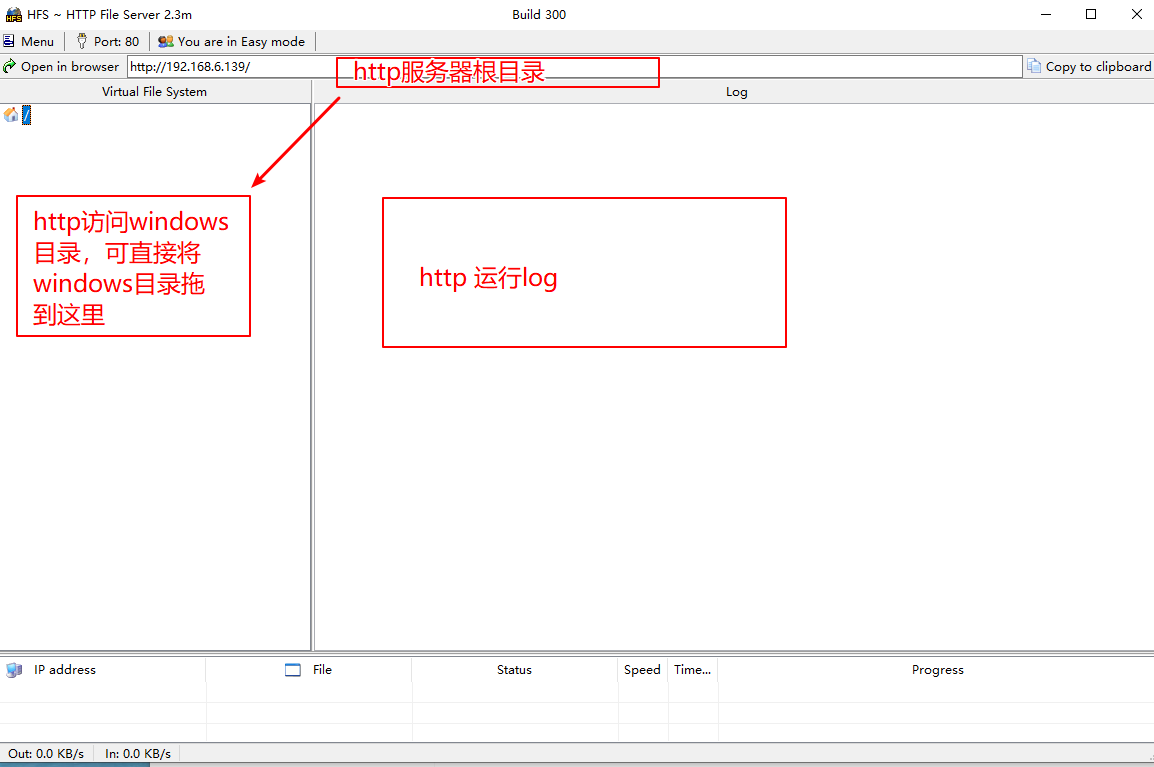Select the home icon of the VFS root
The width and height of the screenshot is (1154, 767).
point(8,114)
